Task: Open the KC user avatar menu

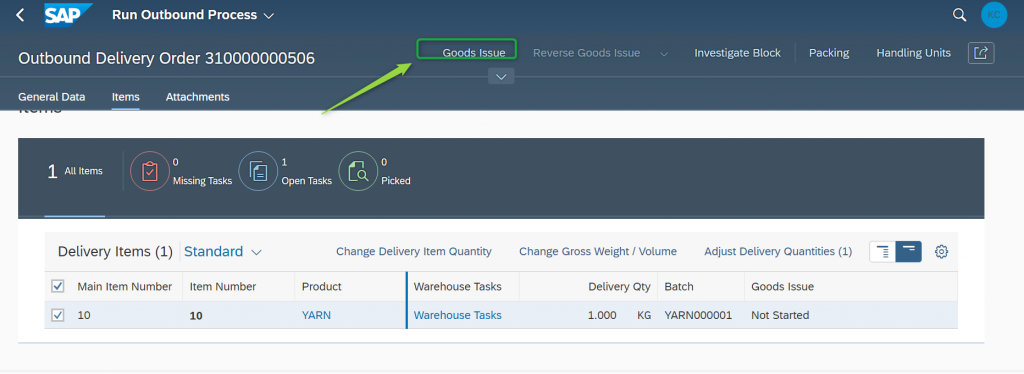Action: click(994, 15)
